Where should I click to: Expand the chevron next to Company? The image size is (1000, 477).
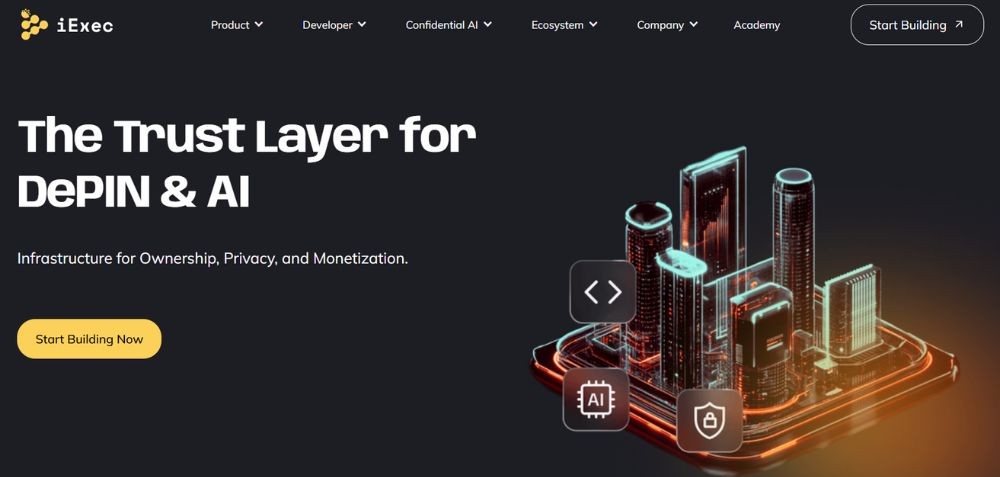(694, 24)
